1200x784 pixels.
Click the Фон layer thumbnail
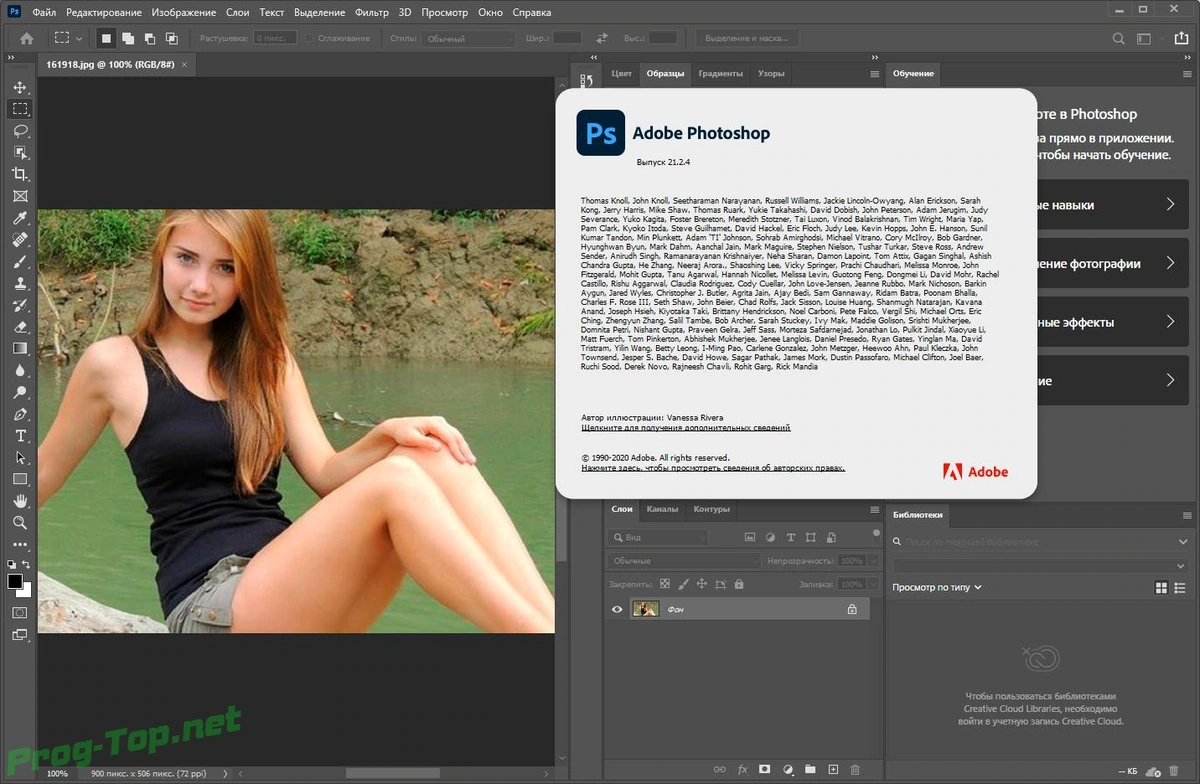[646, 609]
